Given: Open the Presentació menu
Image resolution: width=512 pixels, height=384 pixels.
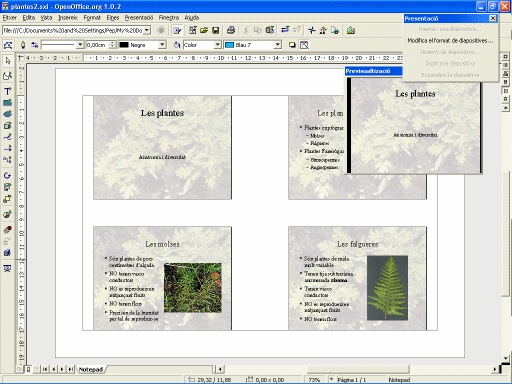Looking at the screenshot, I should pyautogui.click(x=139, y=18).
